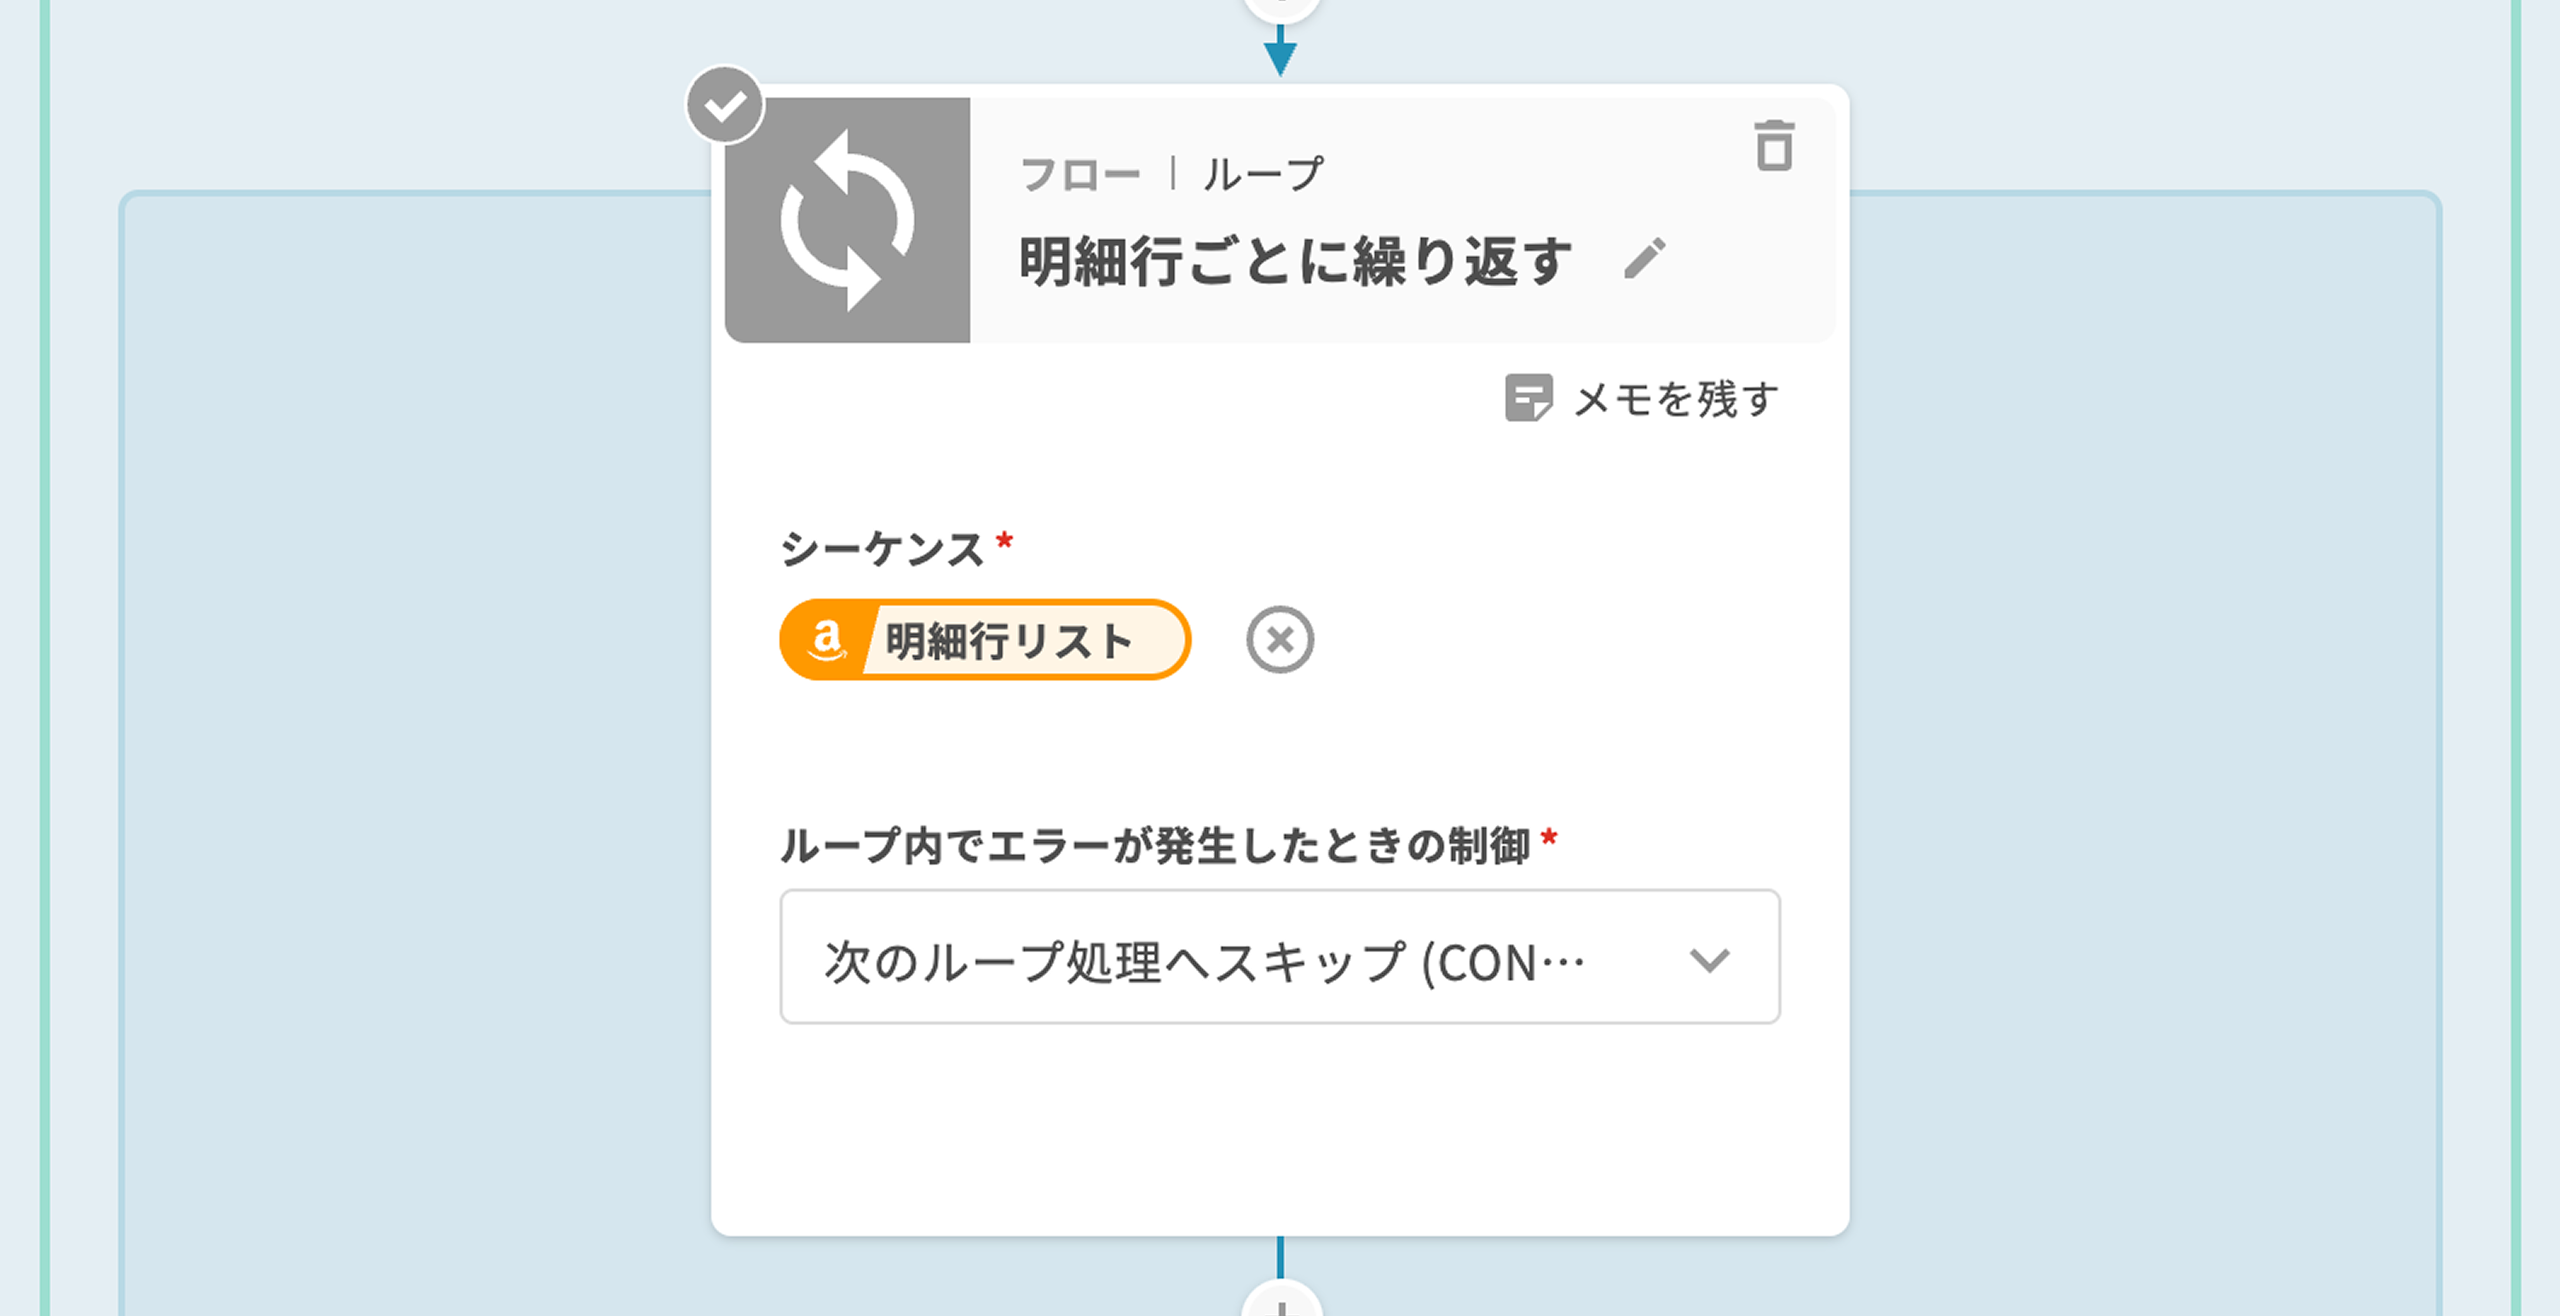
Task: Click the checkmark status badge
Action: coord(725,105)
